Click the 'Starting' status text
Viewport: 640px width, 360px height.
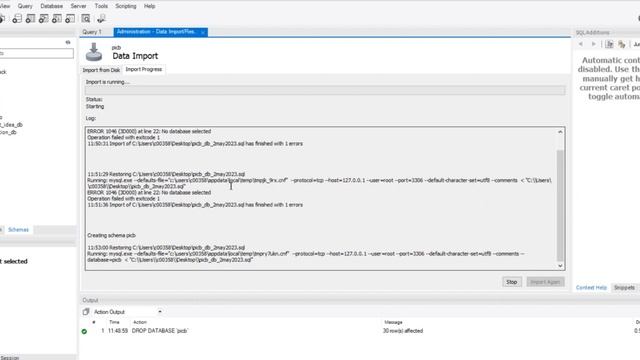[x=95, y=107]
